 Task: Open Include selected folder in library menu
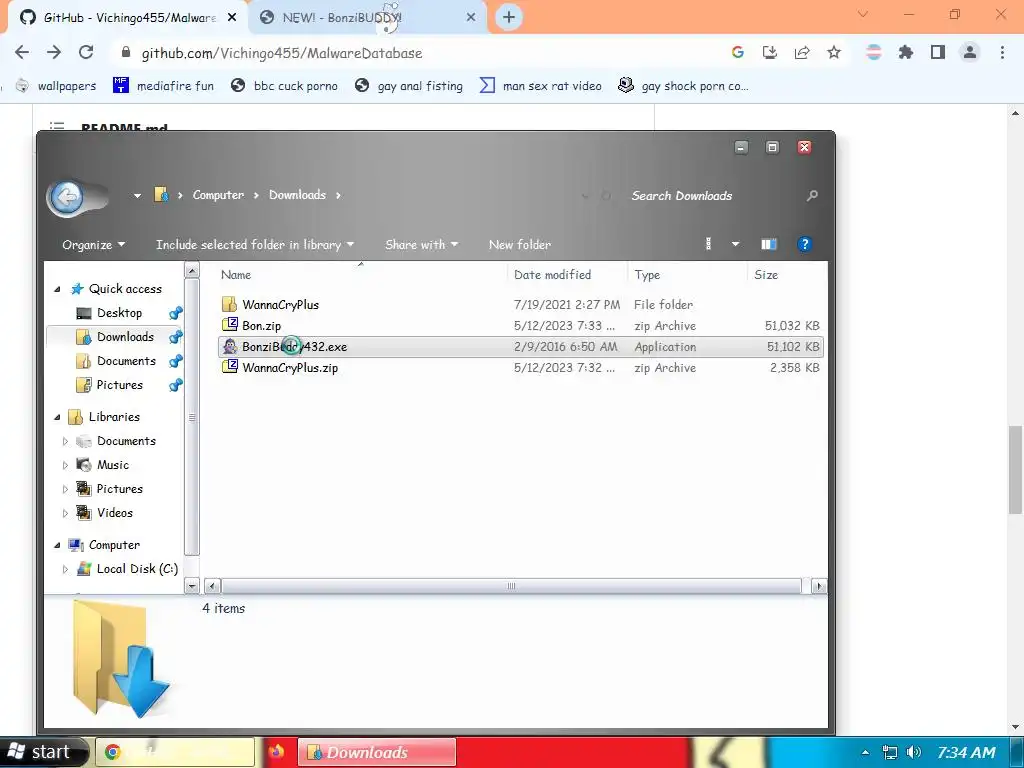(255, 245)
